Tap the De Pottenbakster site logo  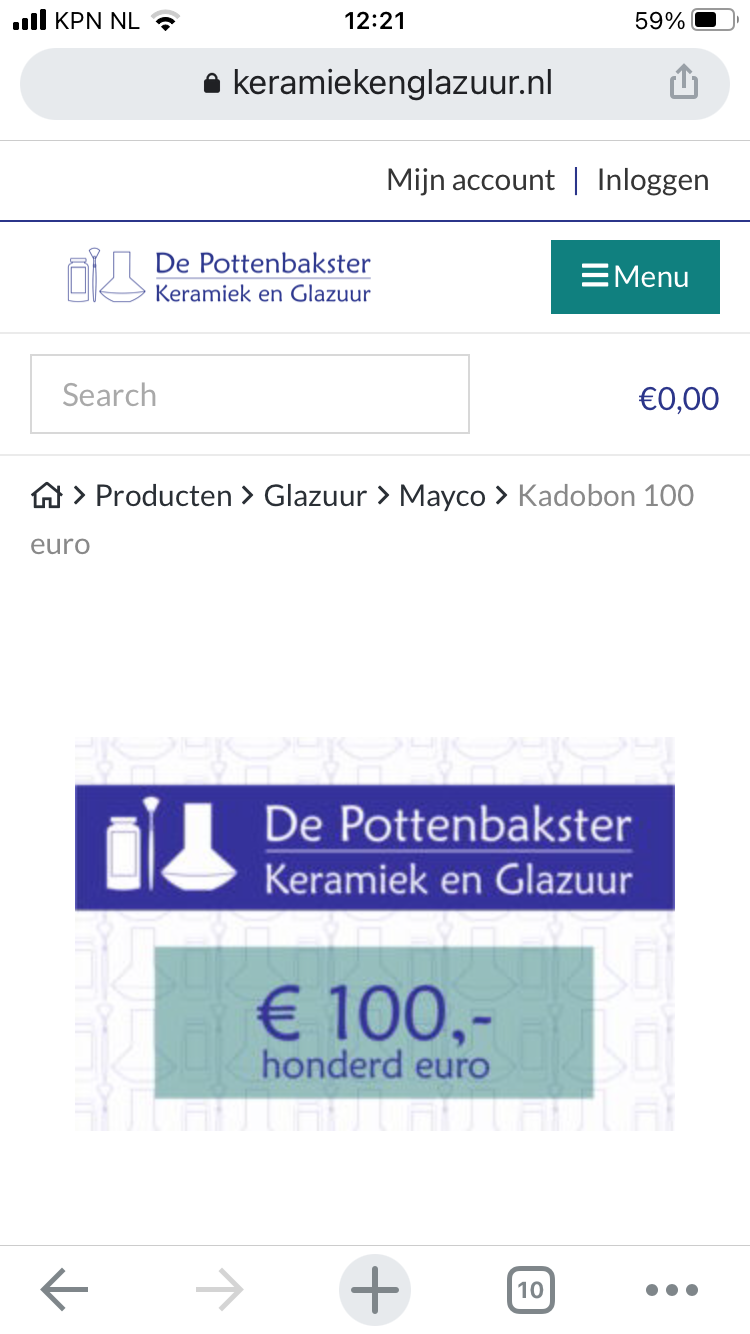pyautogui.click(x=219, y=276)
